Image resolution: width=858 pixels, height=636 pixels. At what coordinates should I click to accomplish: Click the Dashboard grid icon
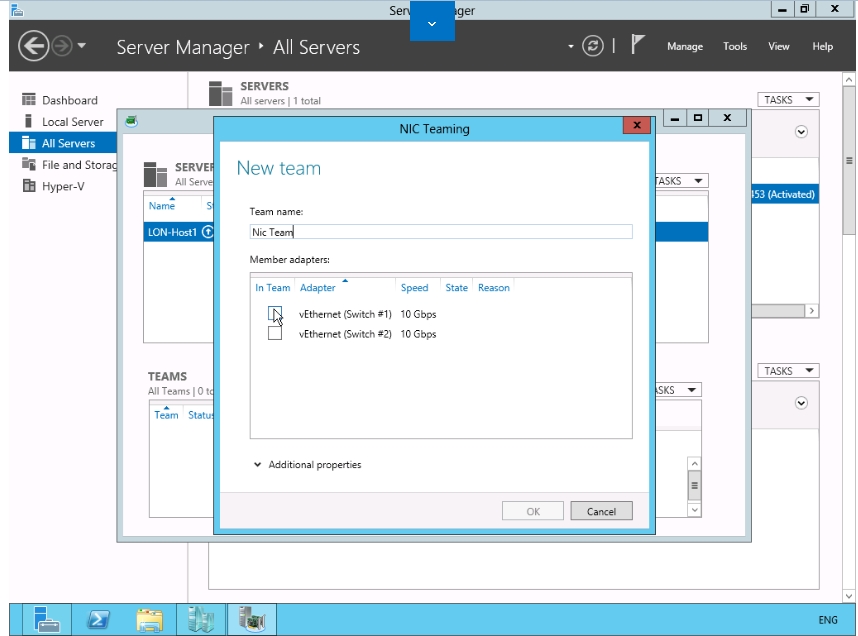coord(28,99)
